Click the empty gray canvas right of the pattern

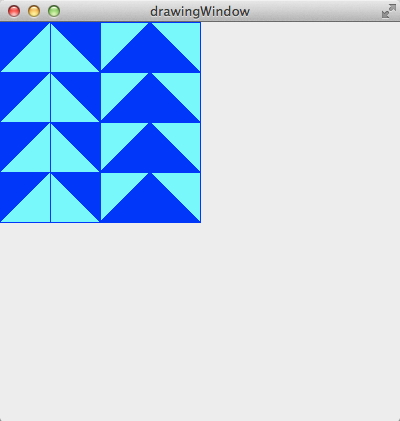click(x=300, y=122)
